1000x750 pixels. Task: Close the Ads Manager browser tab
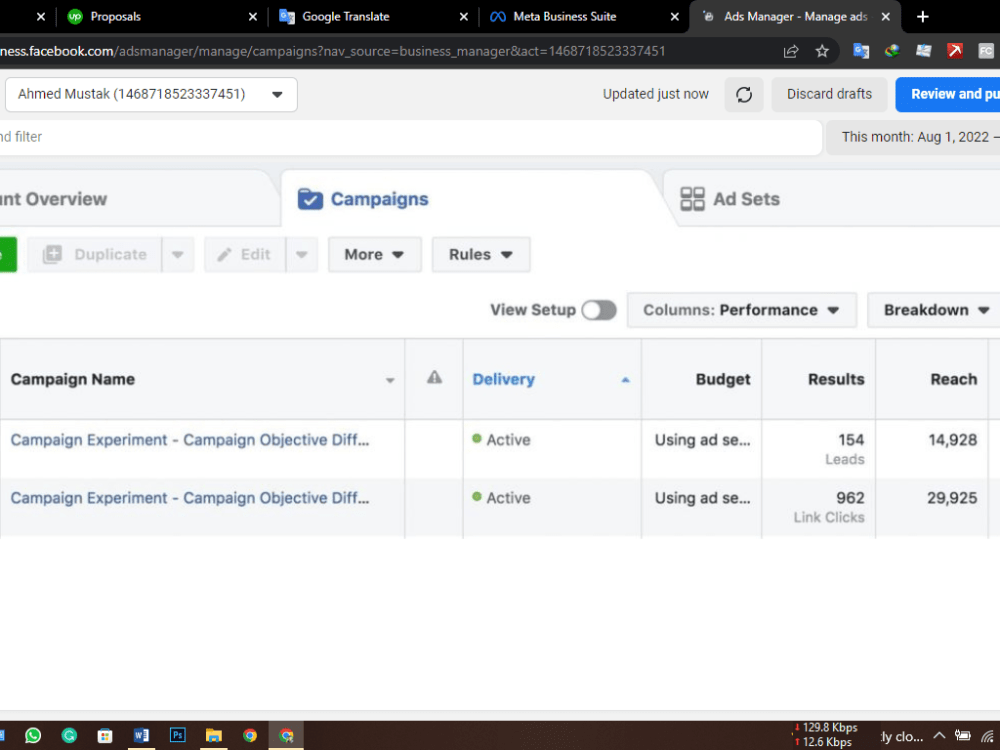(885, 17)
